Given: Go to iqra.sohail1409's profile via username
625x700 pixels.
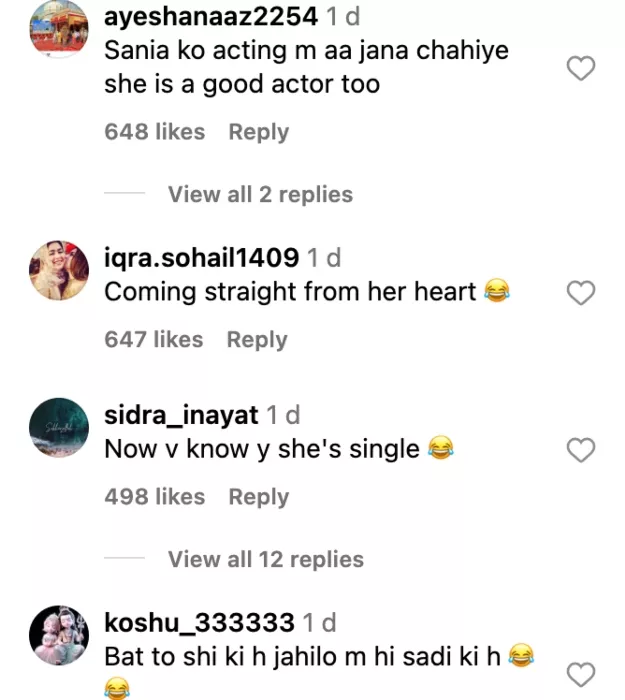Looking at the screenshot, I should [x=201, y=258].
